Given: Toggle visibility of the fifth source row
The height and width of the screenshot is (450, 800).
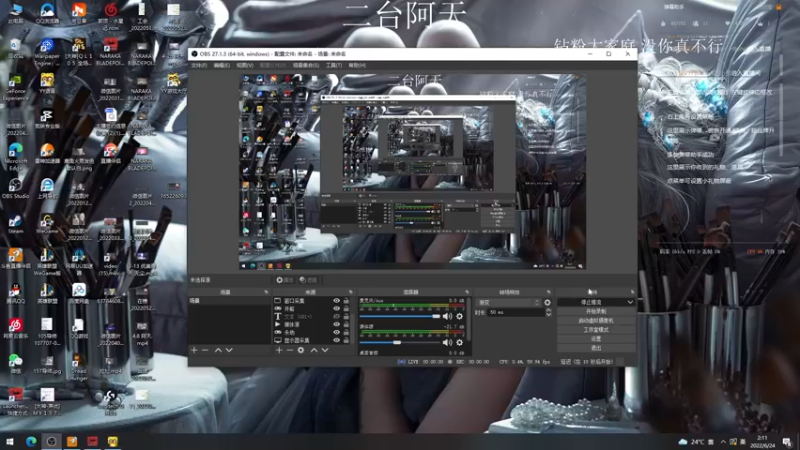Looking at the screenshot, I should 336,332.
